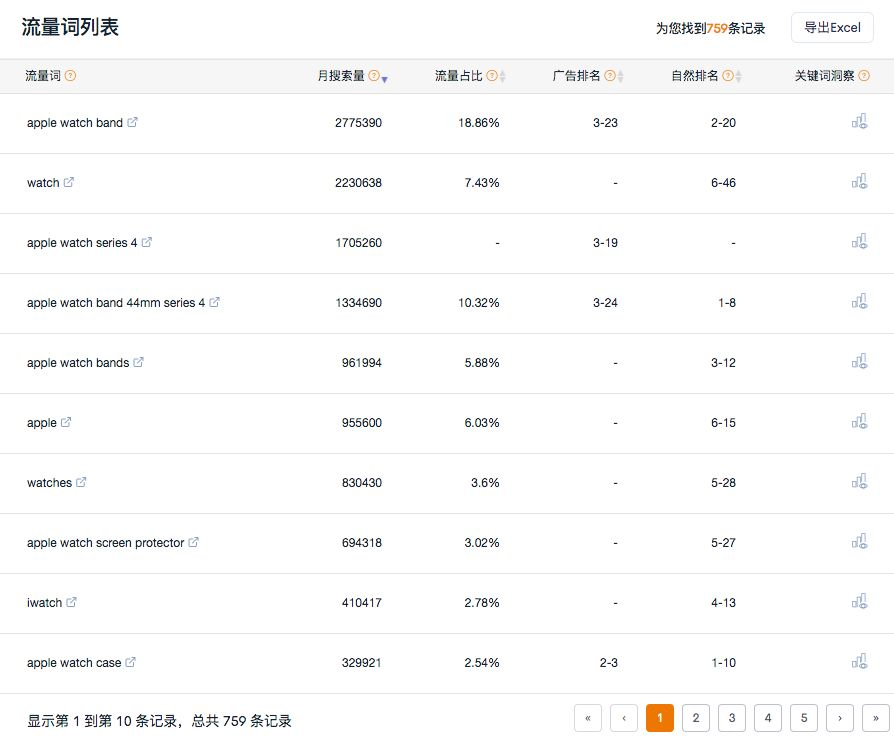Viewport: 894px width, 746px height.
Task: Go to next page arrow
Action: pyautogui.click(x=839, y=718)
